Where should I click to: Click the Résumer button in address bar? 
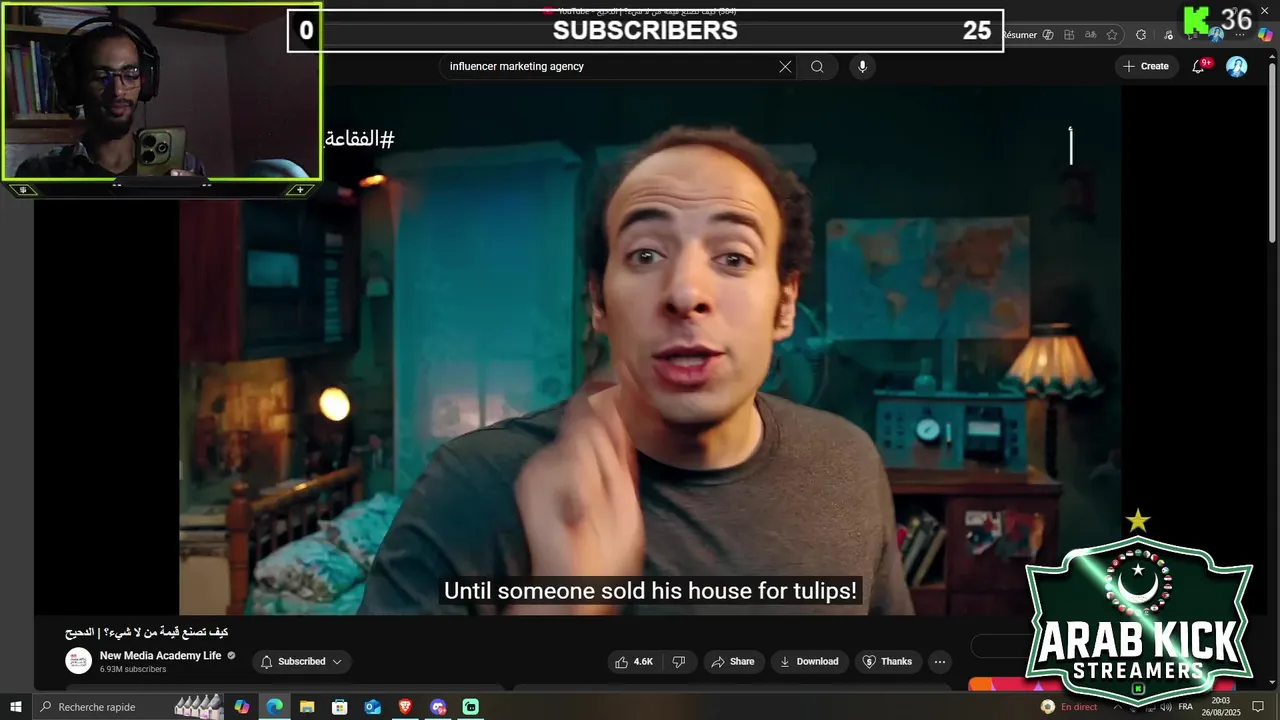(x=1019, y=35)
